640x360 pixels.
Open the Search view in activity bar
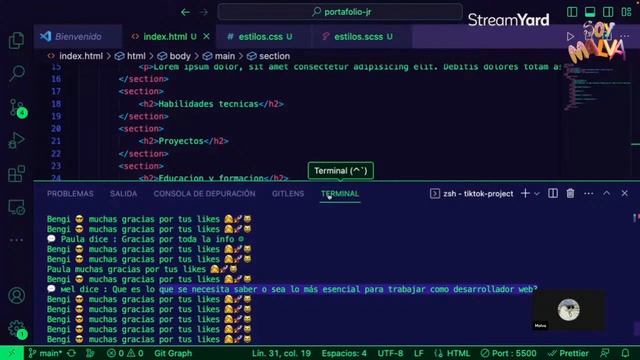point(16,73)
